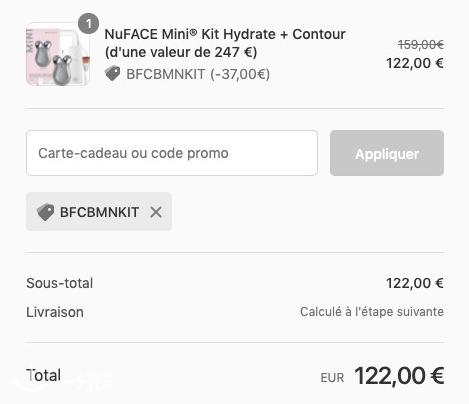
Task: Click the Total label
Action: [x=43, y=375]
